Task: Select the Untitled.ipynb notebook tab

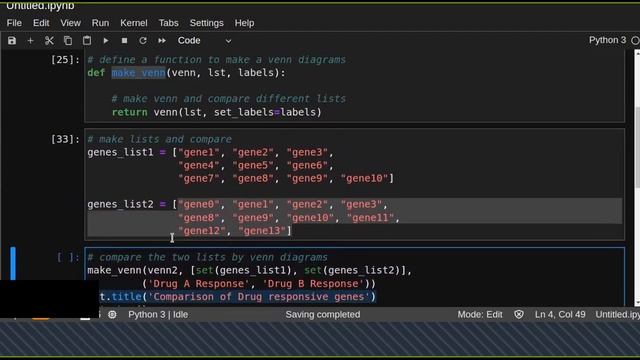Action: [40, 6]
